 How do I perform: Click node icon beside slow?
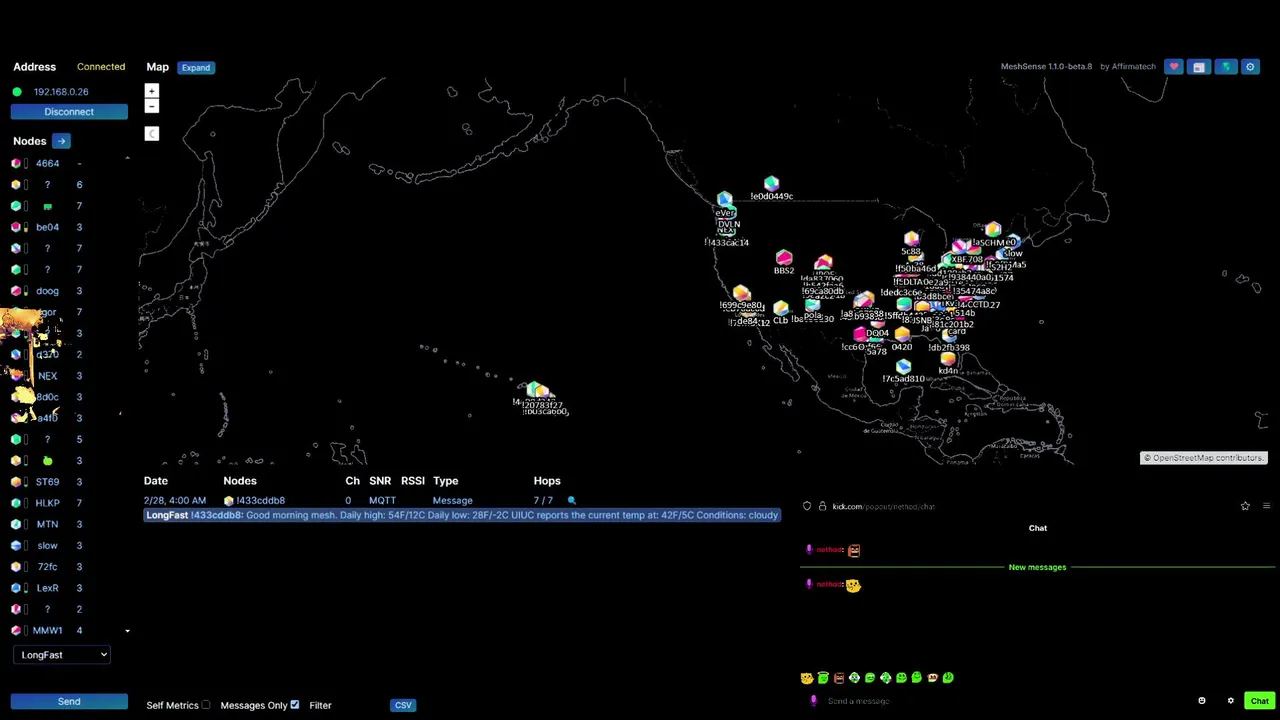16,546
